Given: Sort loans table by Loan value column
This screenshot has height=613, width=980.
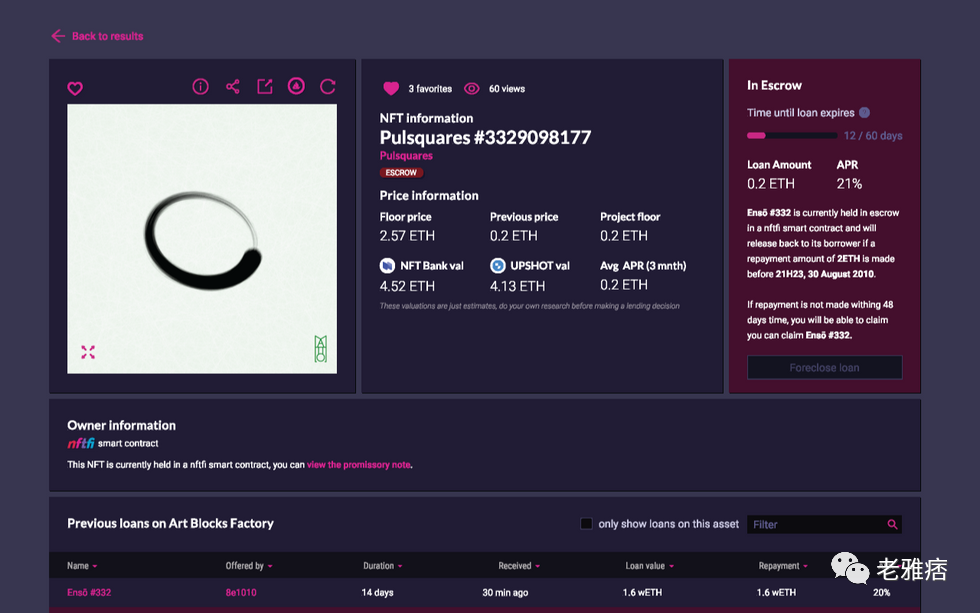Looking at the screenshot, I should 649,566.
